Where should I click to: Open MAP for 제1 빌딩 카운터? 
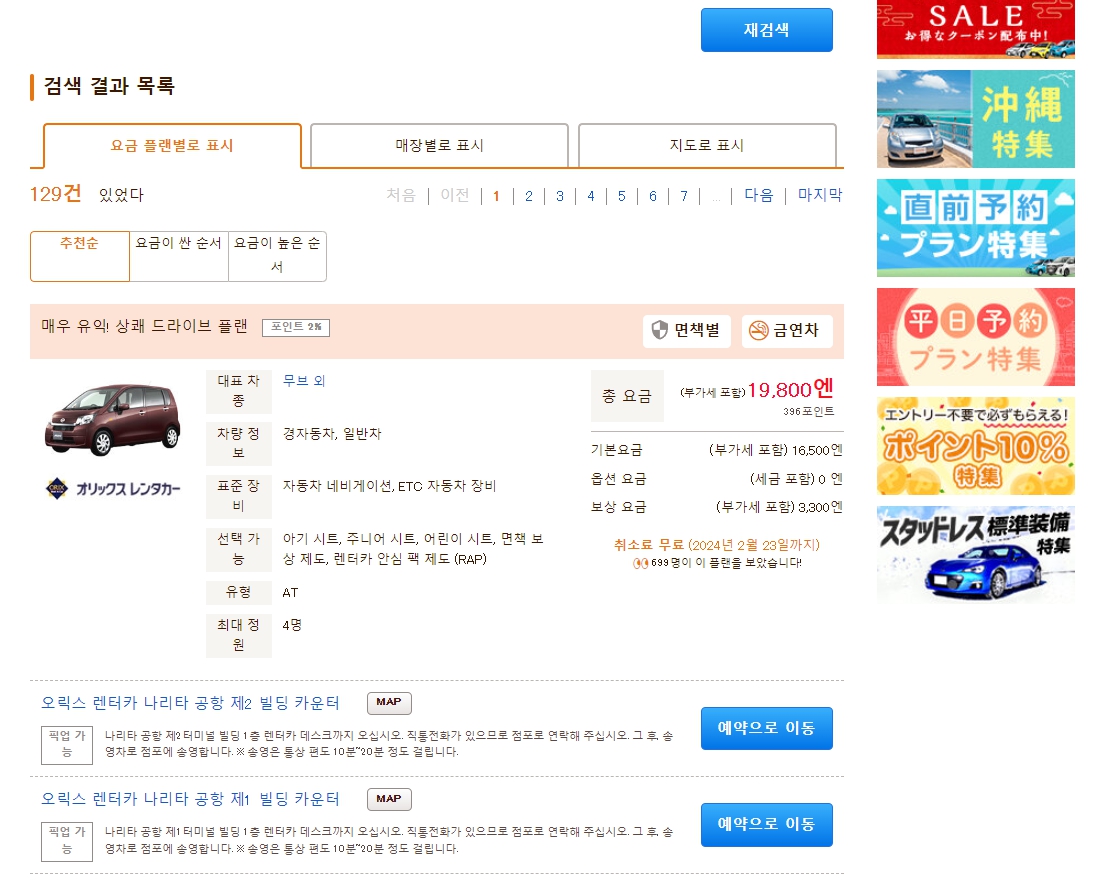pyautogui.click(x=389, y=799)
